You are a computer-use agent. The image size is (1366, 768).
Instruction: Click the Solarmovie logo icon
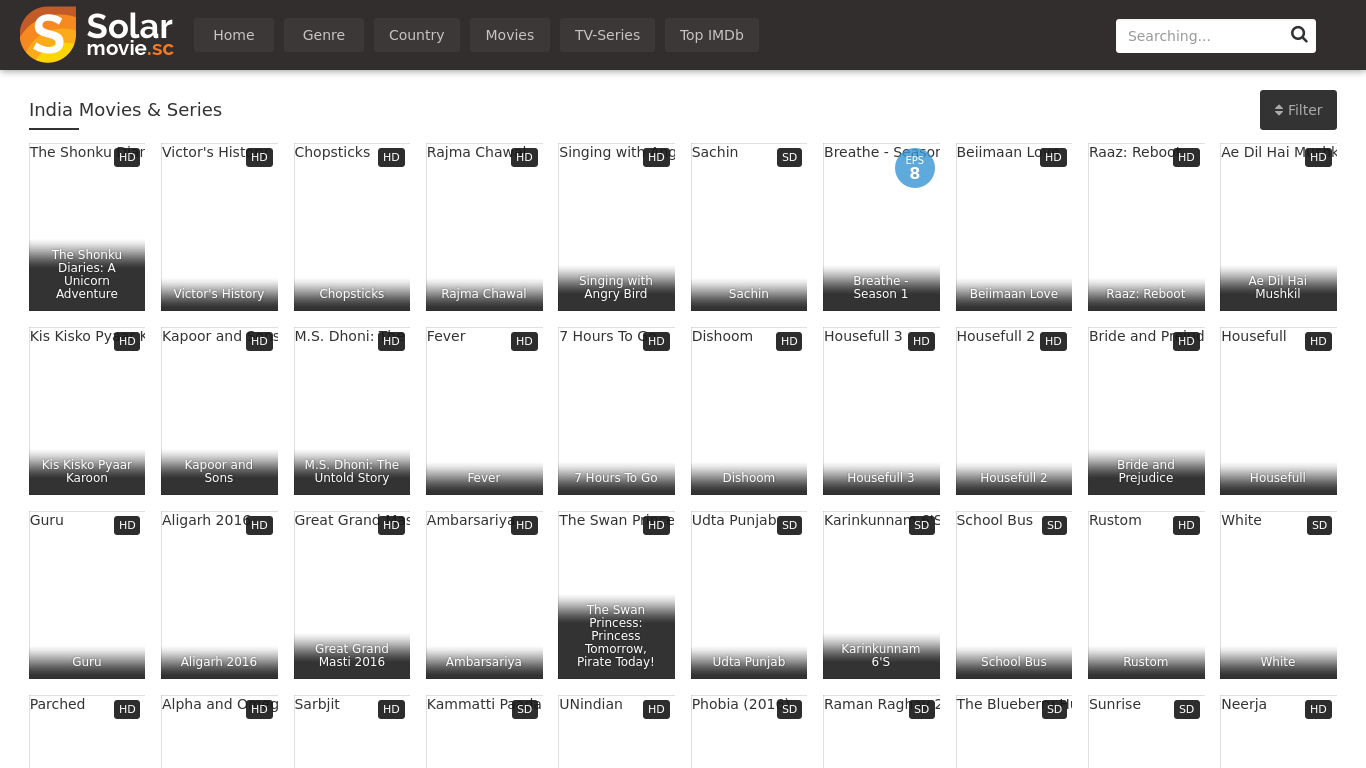(x=48, y=35)
